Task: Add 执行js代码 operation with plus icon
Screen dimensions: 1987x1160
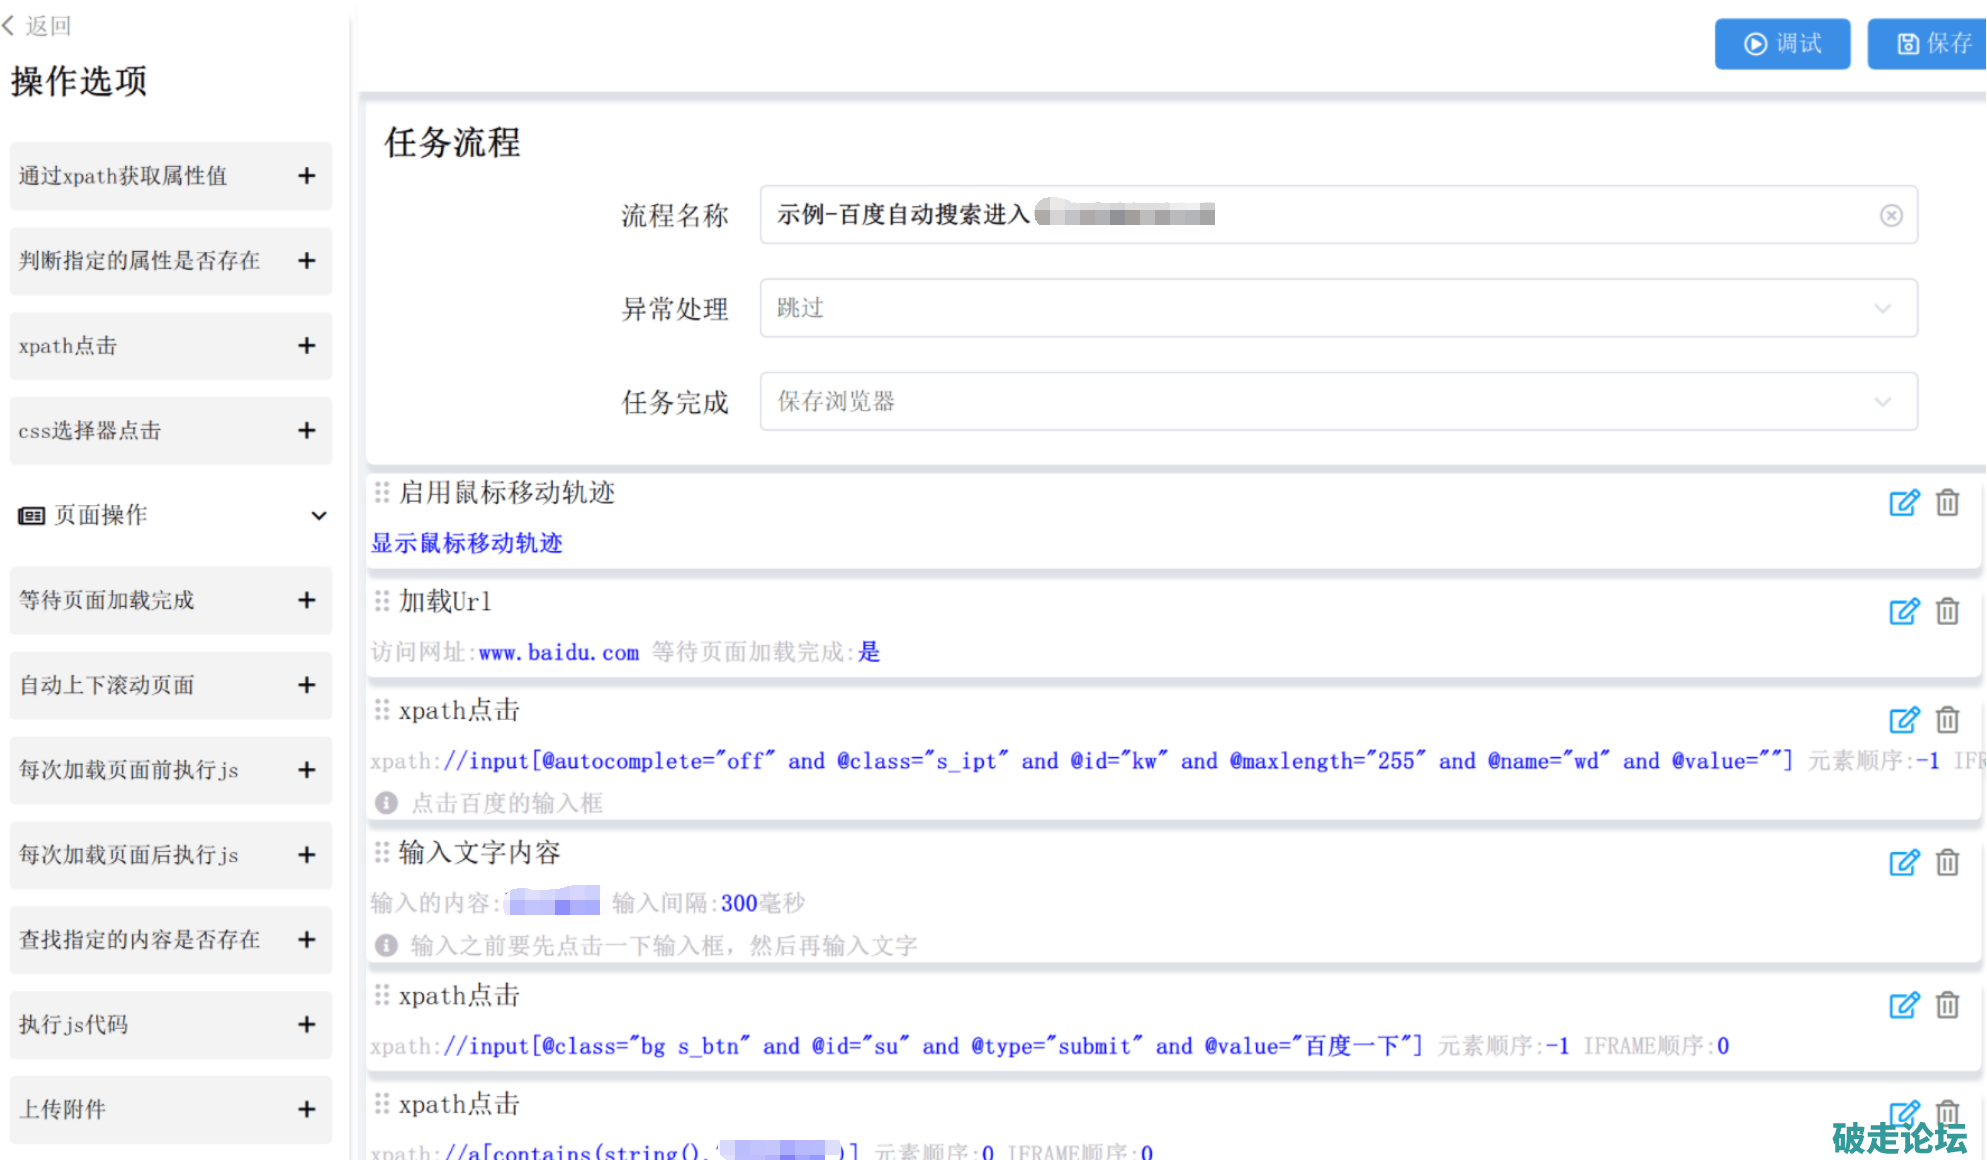Action: 307,1024
